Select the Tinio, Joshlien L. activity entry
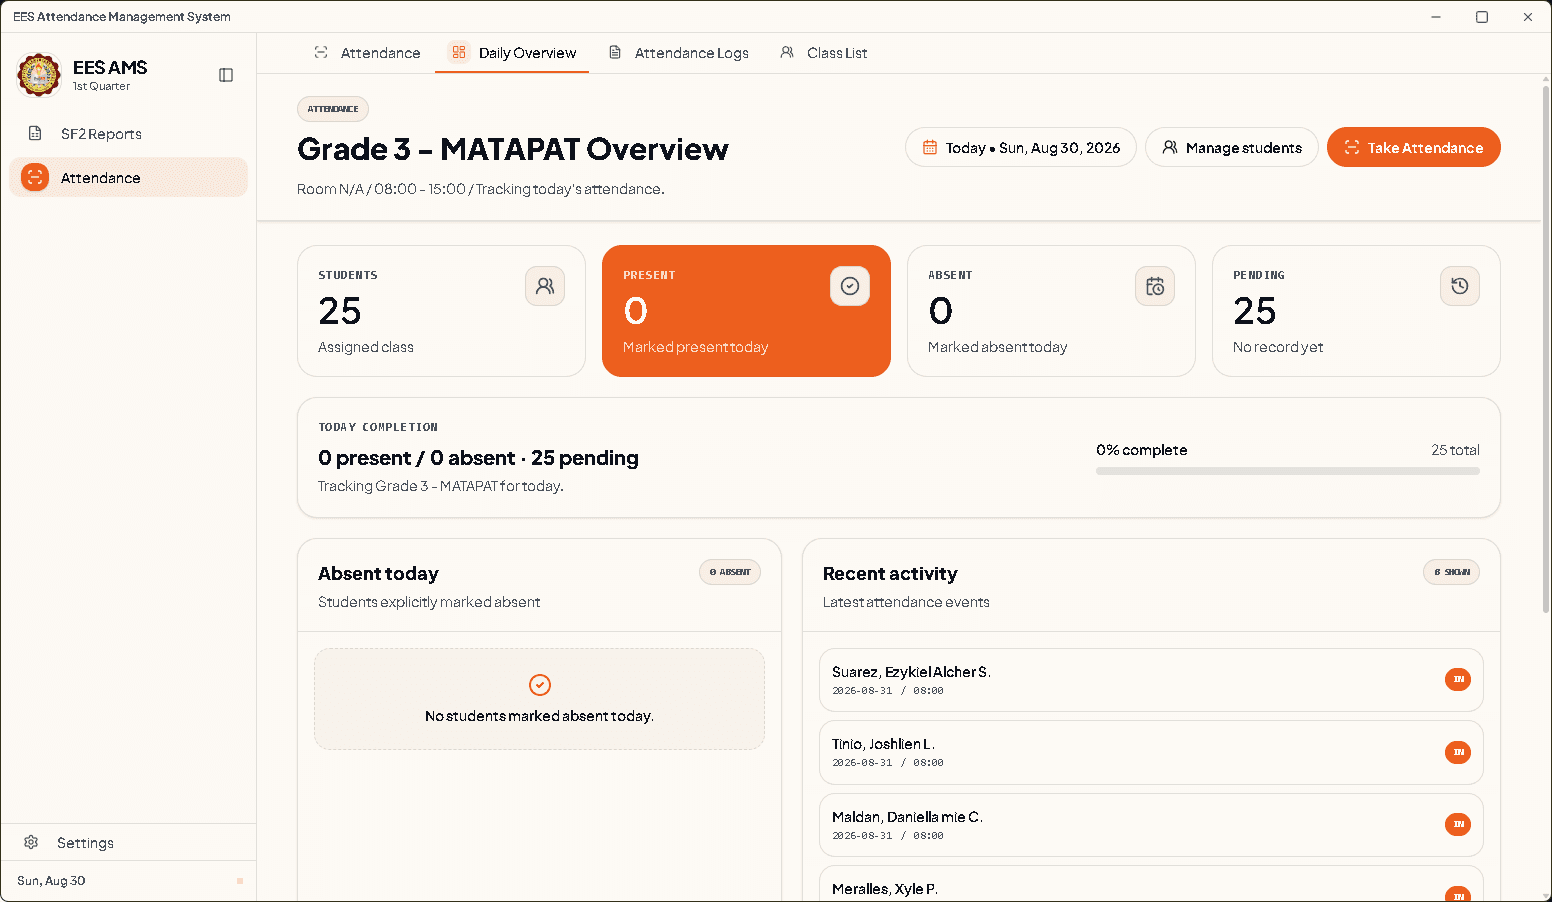Screen dimensions: 1552x902 click(1151, 753)
